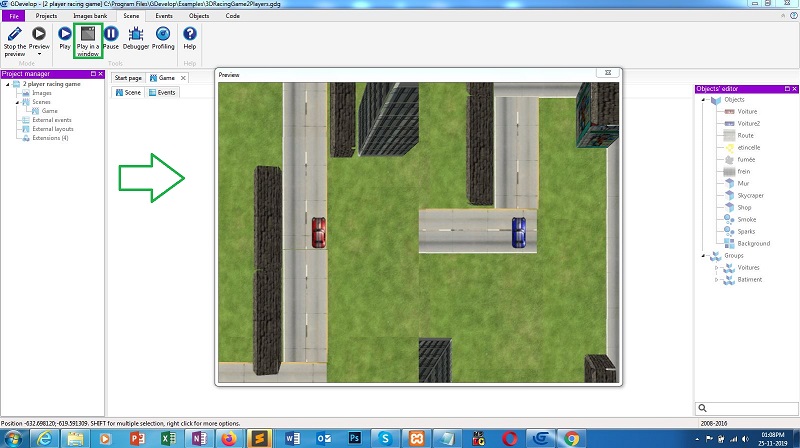This screenshot has width=800, height=448.
Task: Click the red car in the preview
Action: point(319,233)
